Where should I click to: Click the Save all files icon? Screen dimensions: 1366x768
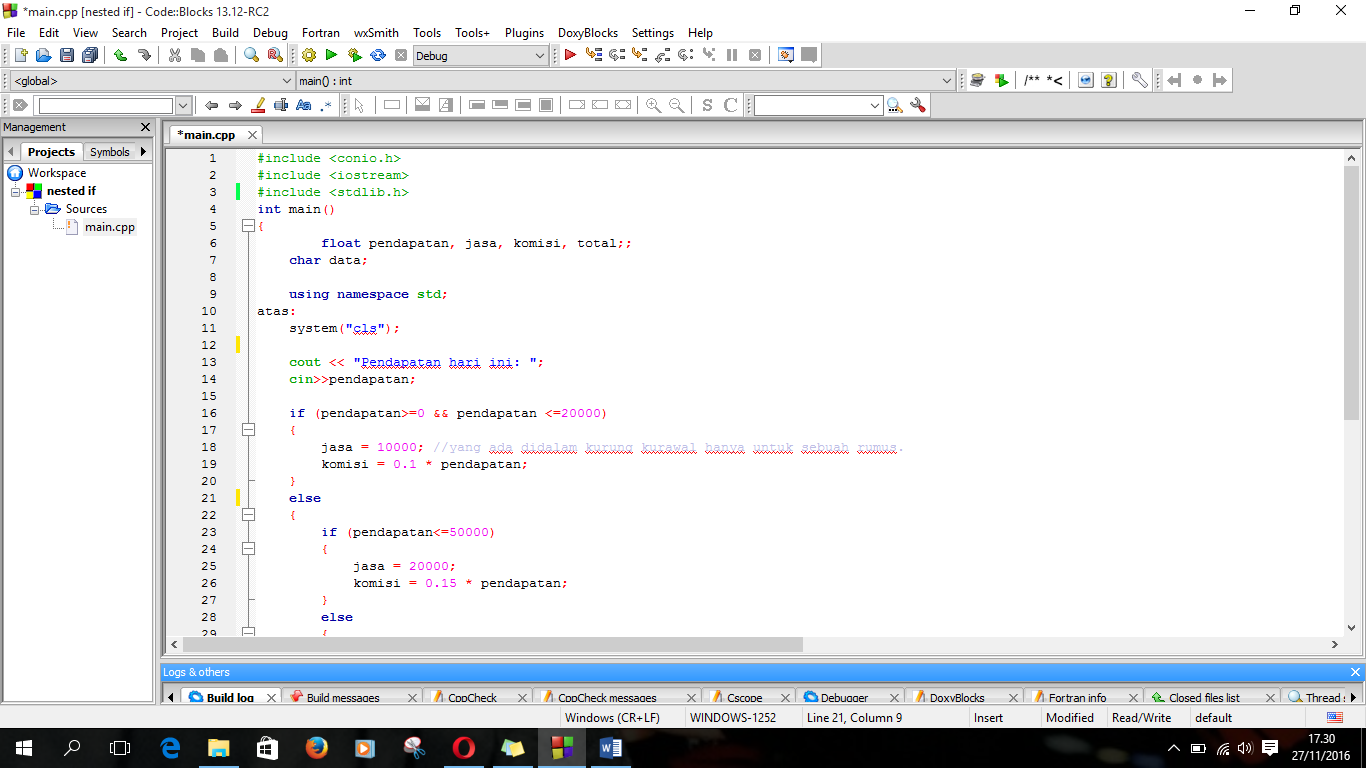90,56
